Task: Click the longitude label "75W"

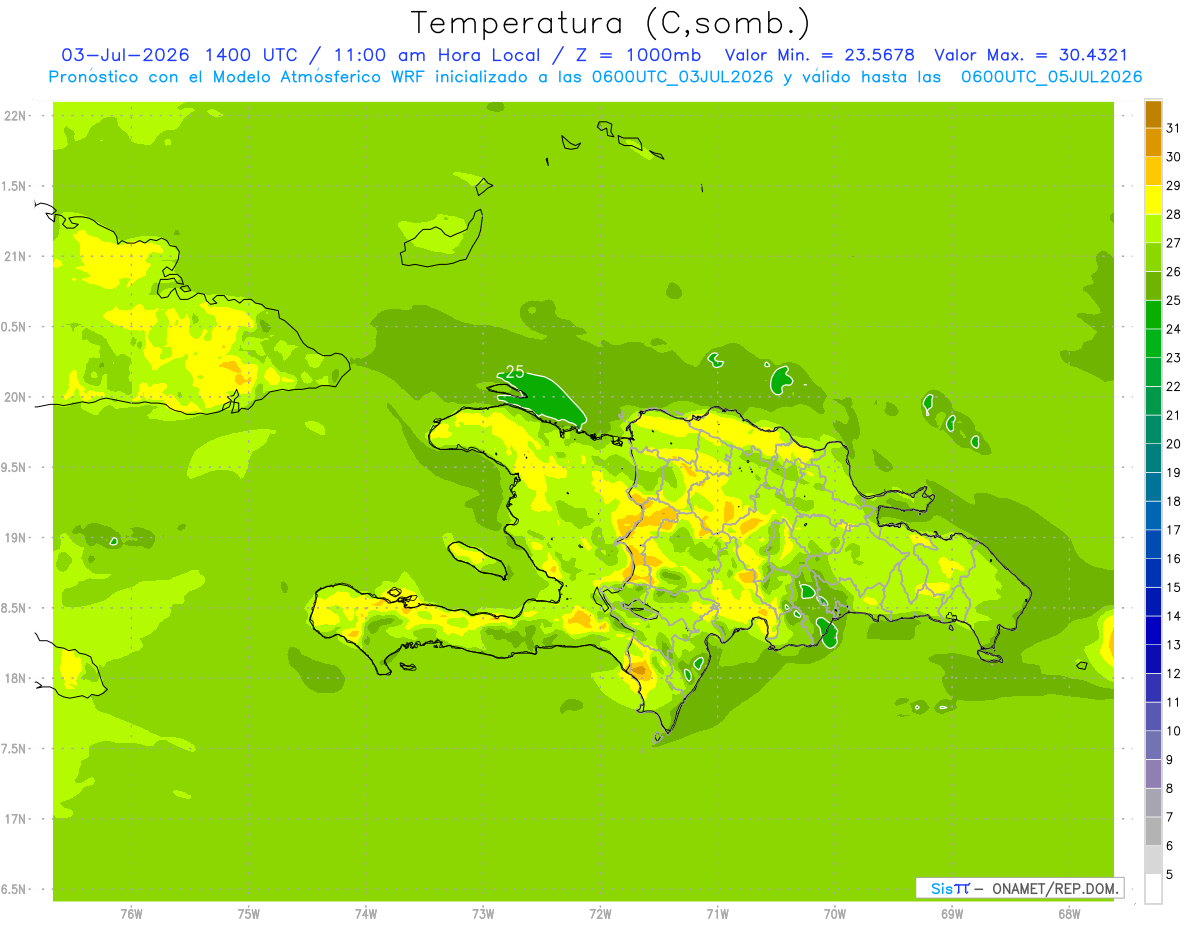Action: click(x=249, y=914)
